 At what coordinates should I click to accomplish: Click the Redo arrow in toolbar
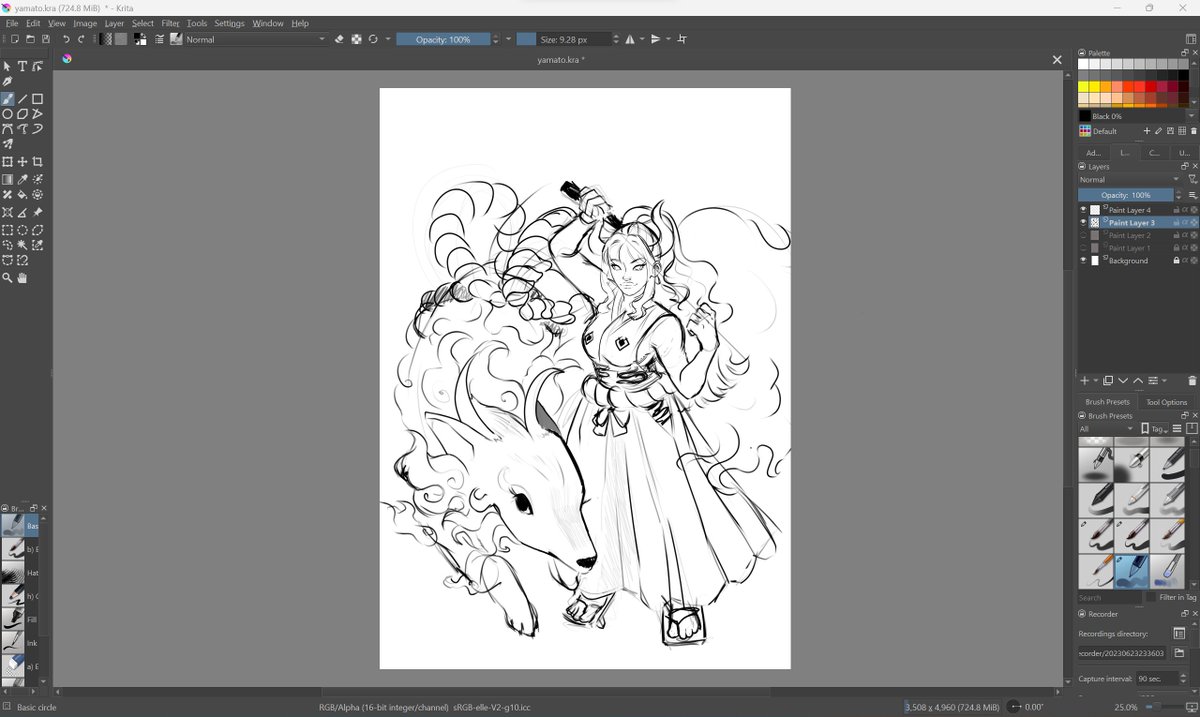coord(81,39)
